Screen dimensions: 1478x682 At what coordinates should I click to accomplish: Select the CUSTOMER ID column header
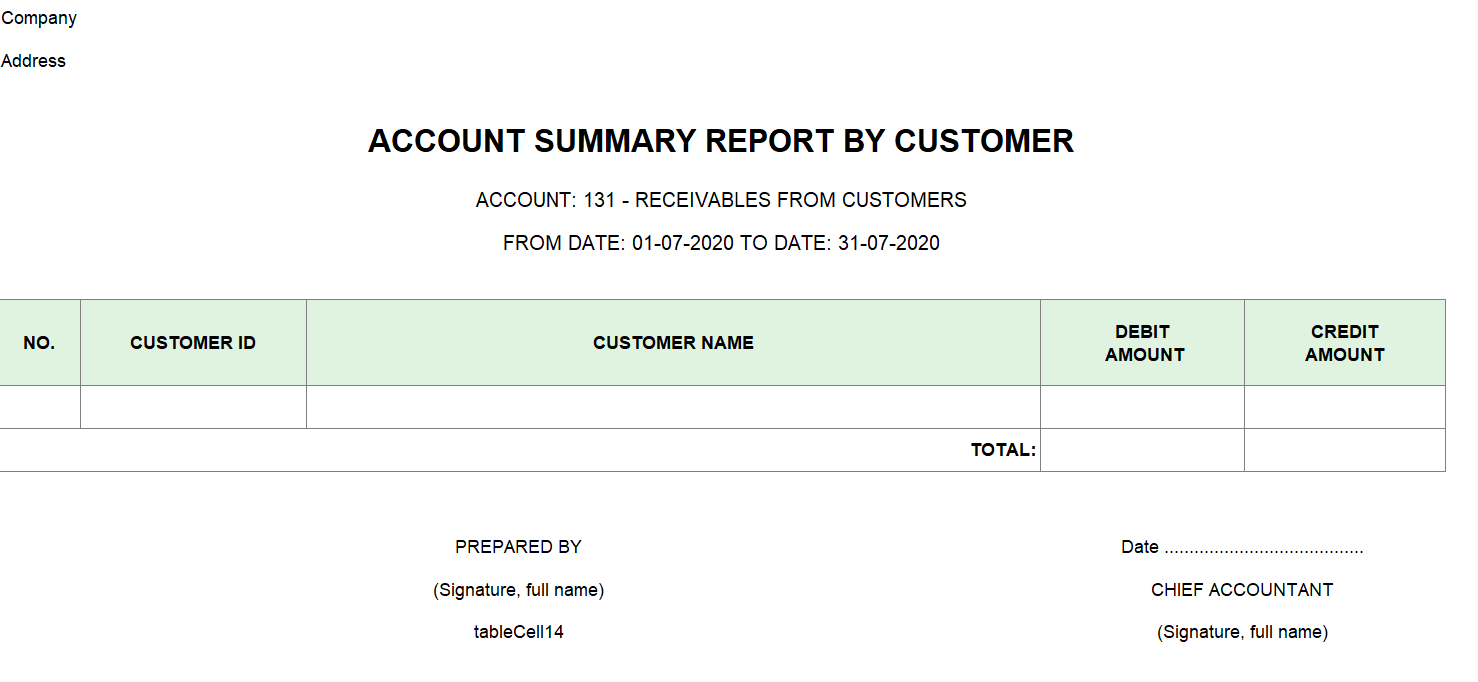(x=193, y=343)
